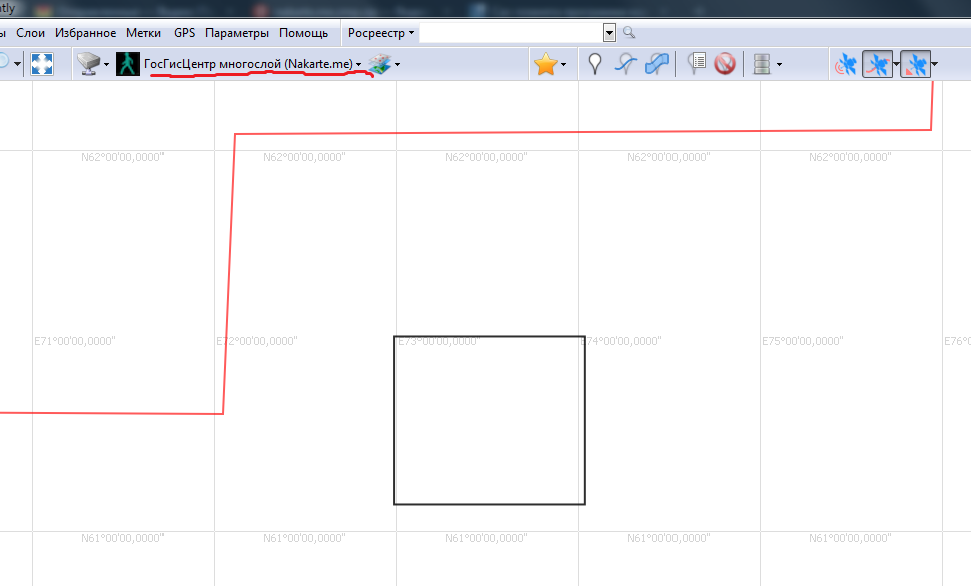Open favorites with the star icon

[x=545, y=64]
